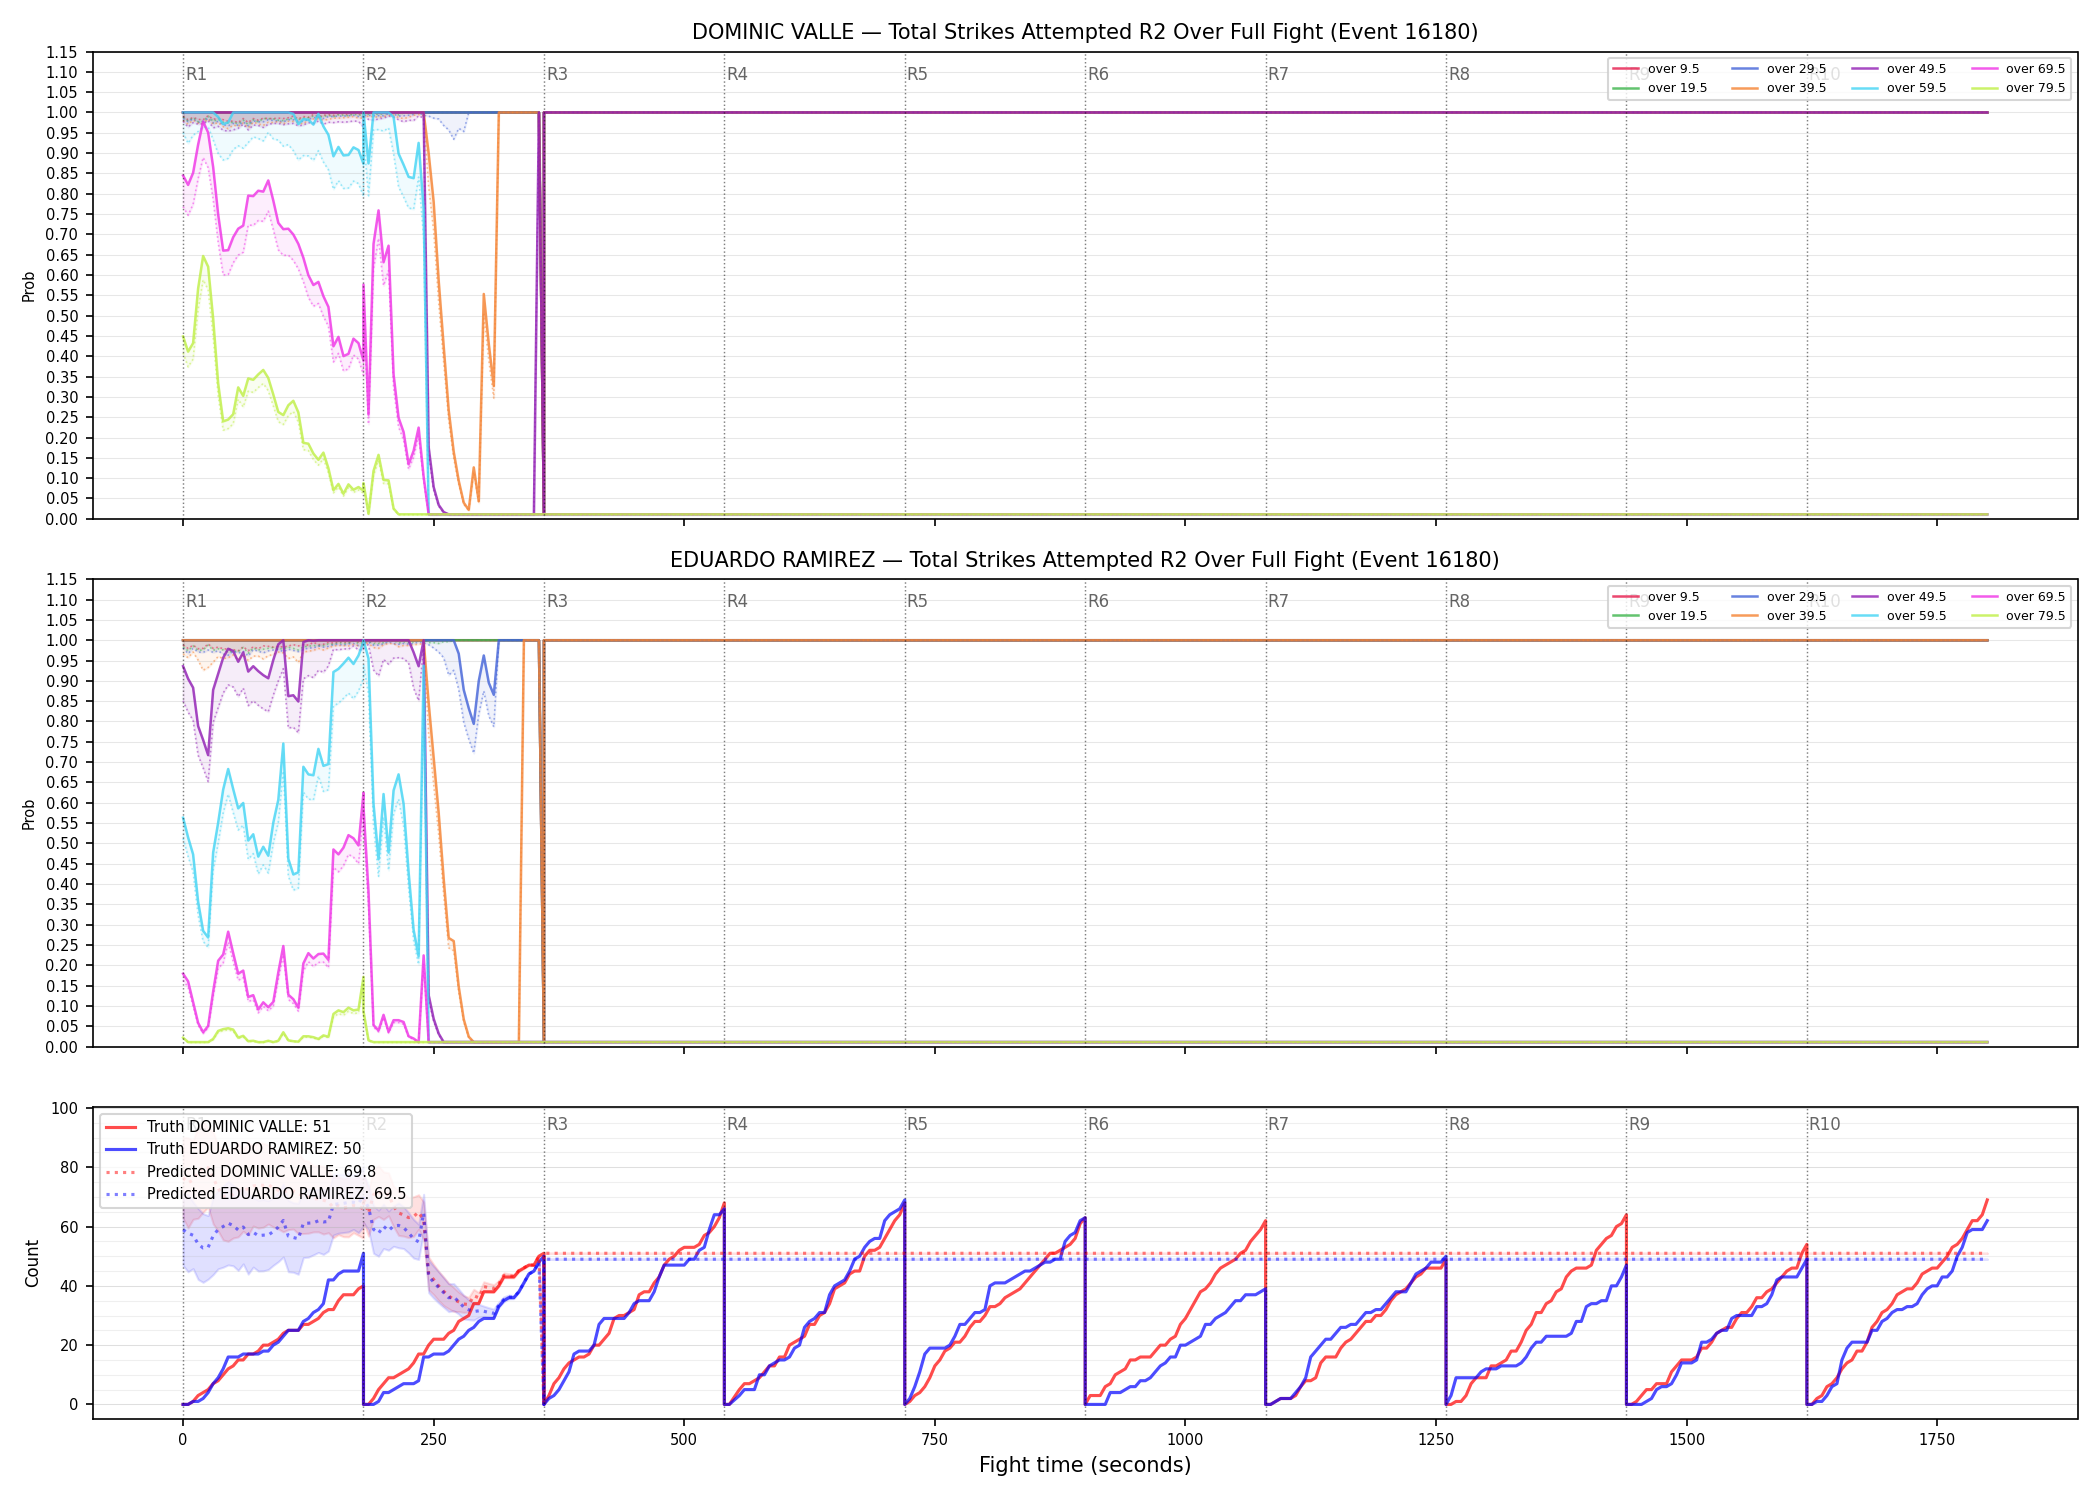The height and width of the screenshot is (1500, 2100).
Task: Select 'Predicted DOMINIC VALLE: 69.8' legend entry
Action: tap(241, 1171)
